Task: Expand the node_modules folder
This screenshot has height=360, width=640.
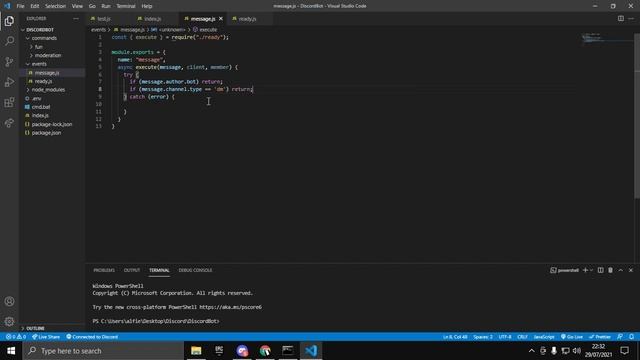Action: point(52,90)
